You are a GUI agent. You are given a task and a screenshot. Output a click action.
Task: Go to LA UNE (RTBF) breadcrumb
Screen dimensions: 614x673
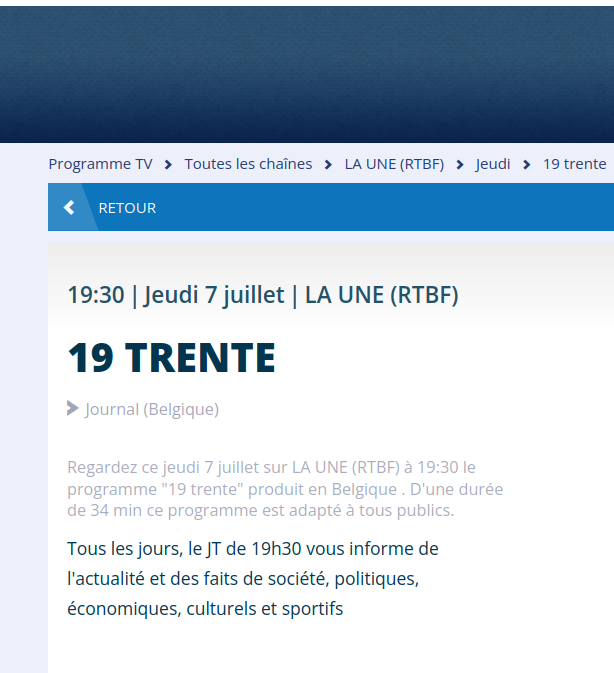(x=394, y=164)
